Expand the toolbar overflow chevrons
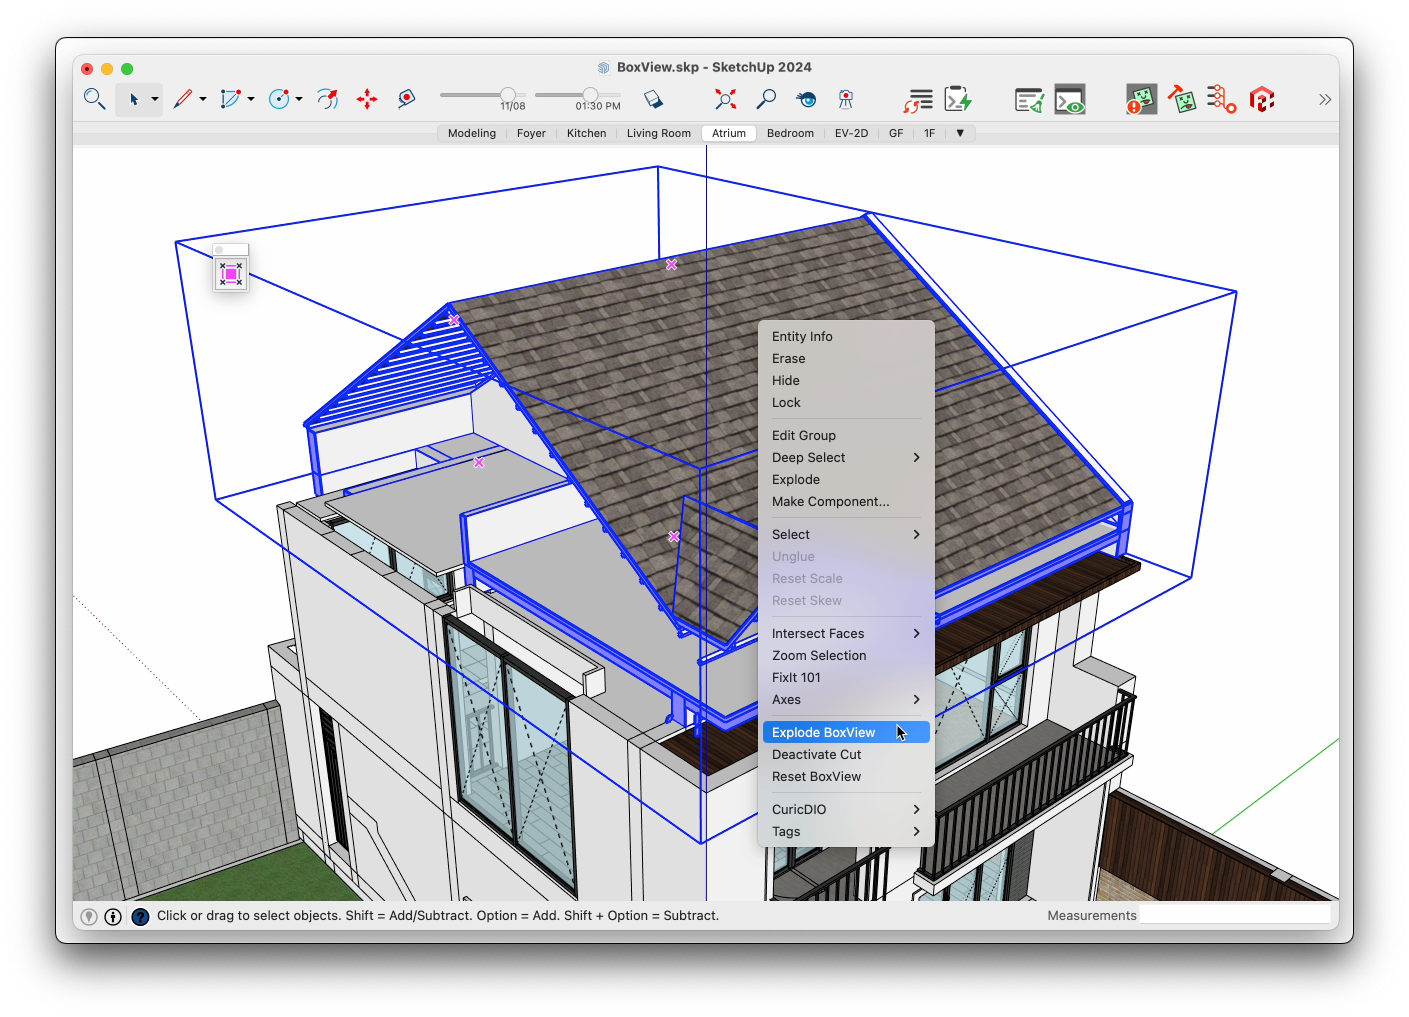 coord(1325,99)
